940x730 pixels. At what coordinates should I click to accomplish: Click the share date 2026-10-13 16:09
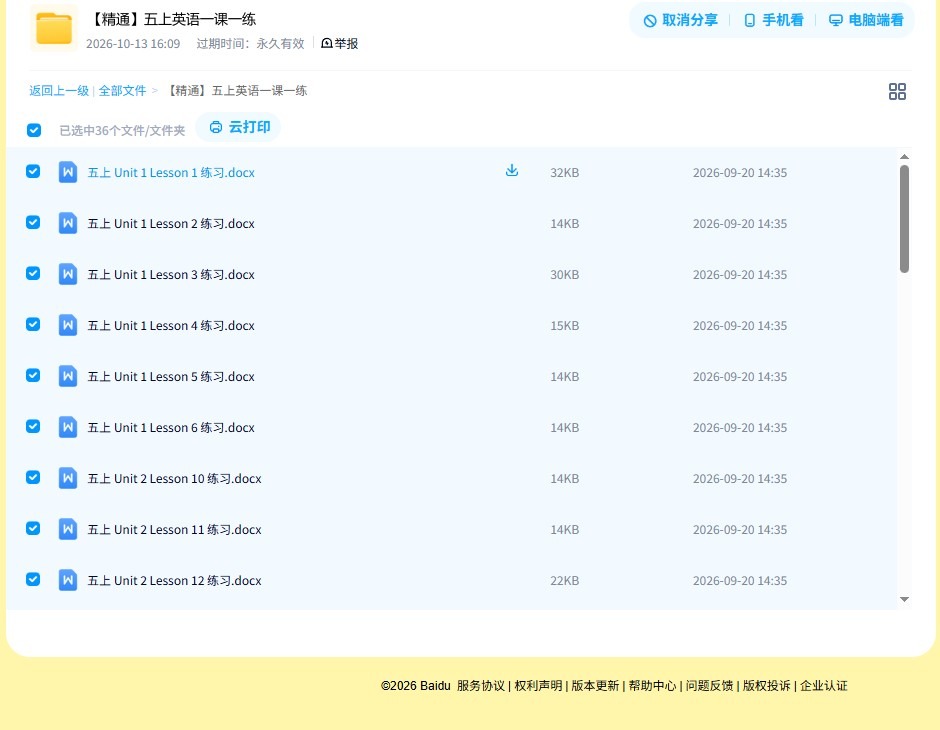133,44
